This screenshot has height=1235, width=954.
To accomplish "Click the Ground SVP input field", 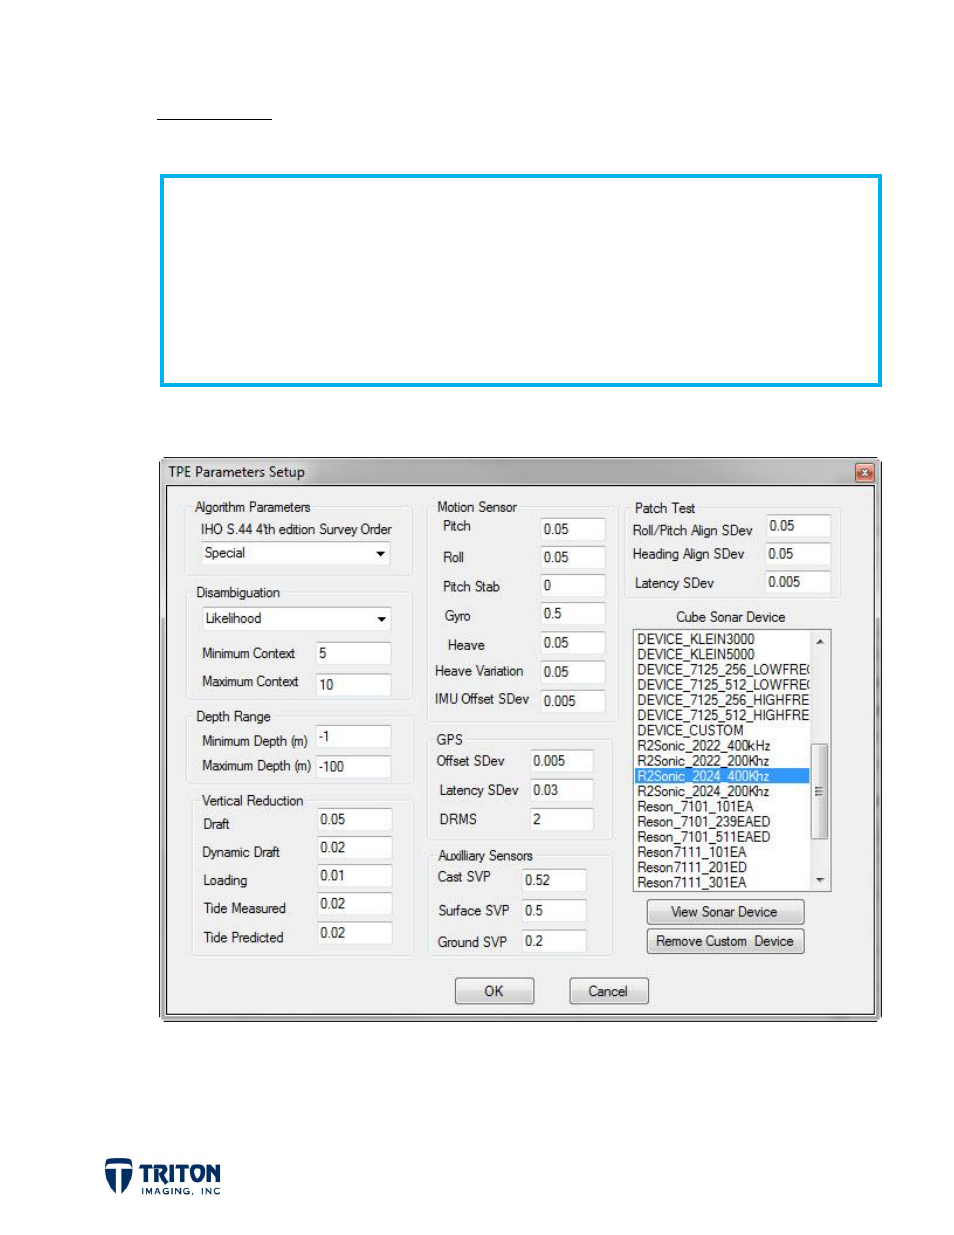I will pyautogui.click(x=554, y=941).
